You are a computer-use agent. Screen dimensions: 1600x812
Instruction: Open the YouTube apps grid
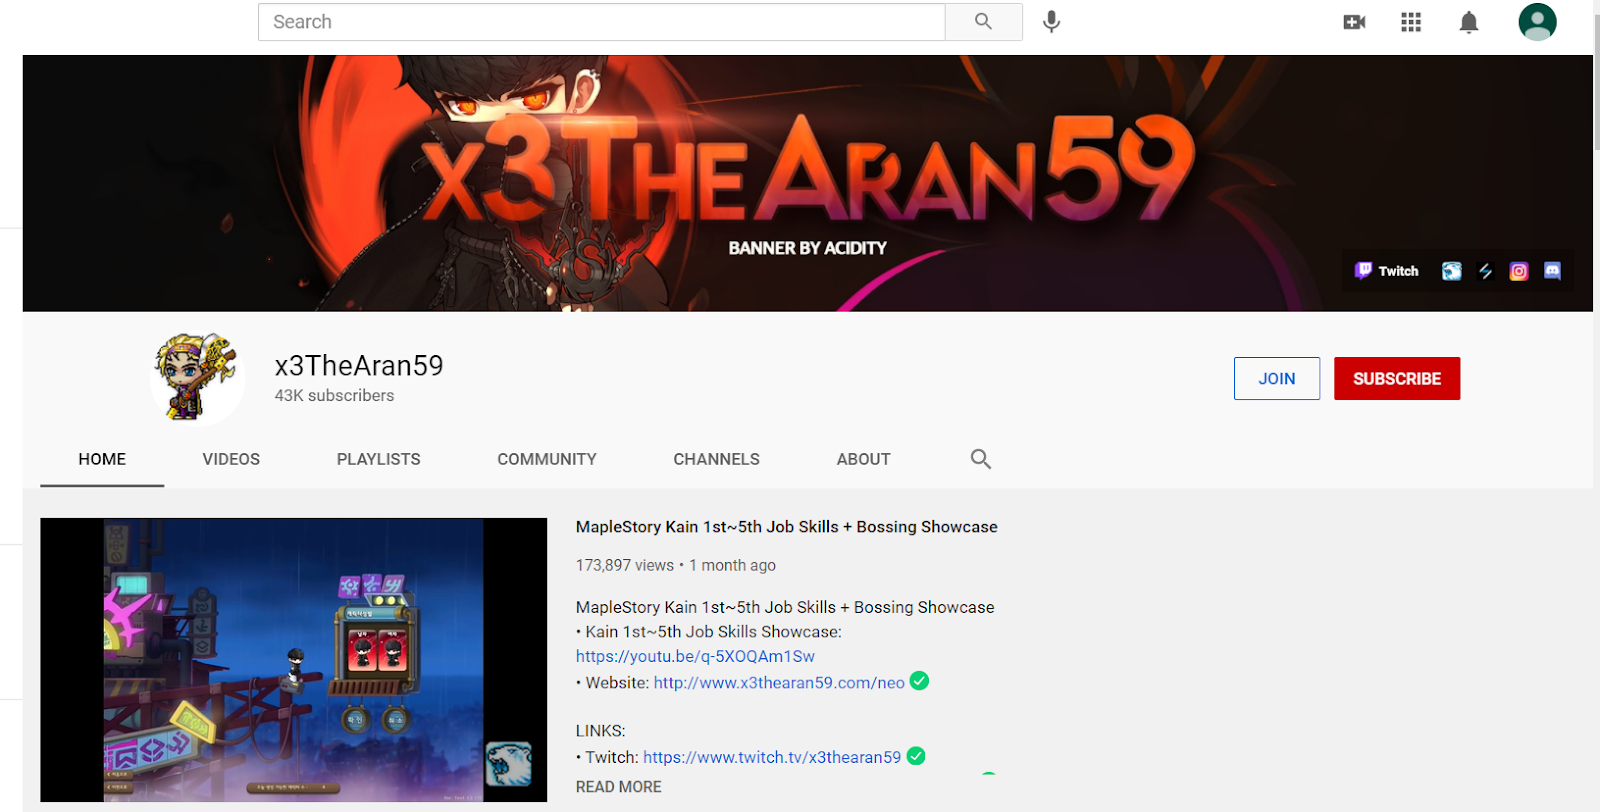pos(1411,22)
